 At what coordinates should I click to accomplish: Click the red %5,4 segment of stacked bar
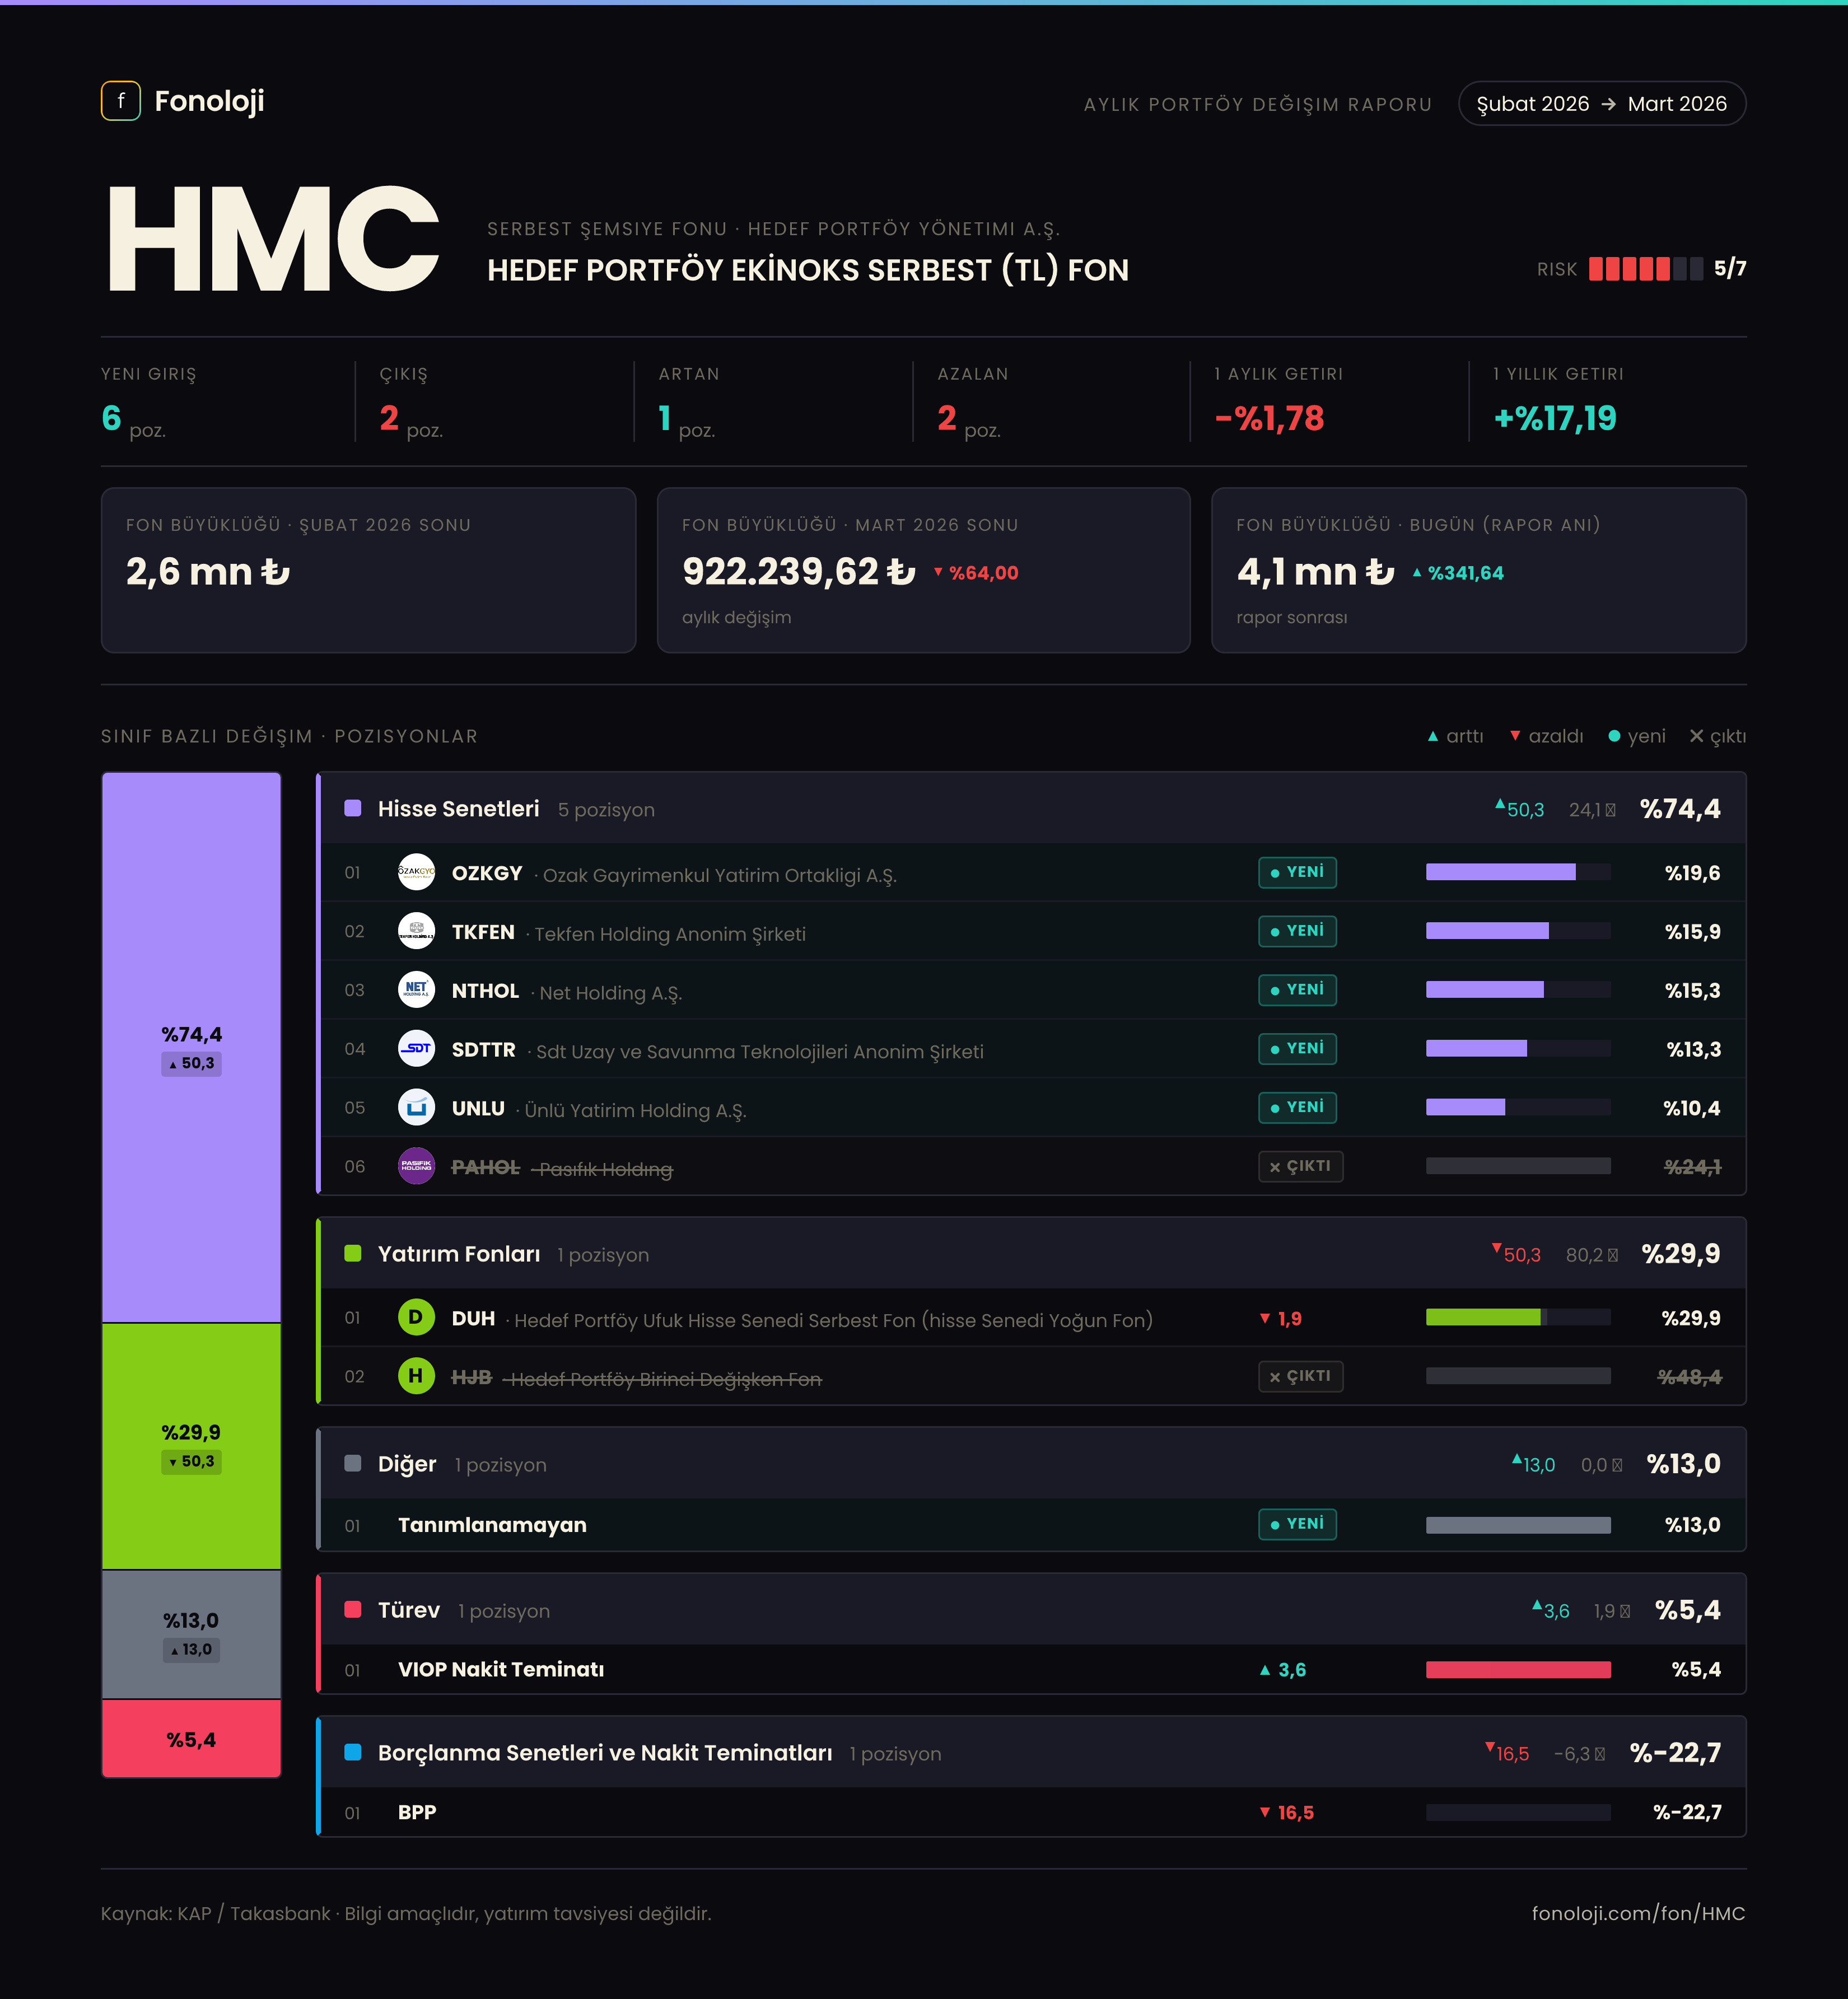coord(191,1739)
